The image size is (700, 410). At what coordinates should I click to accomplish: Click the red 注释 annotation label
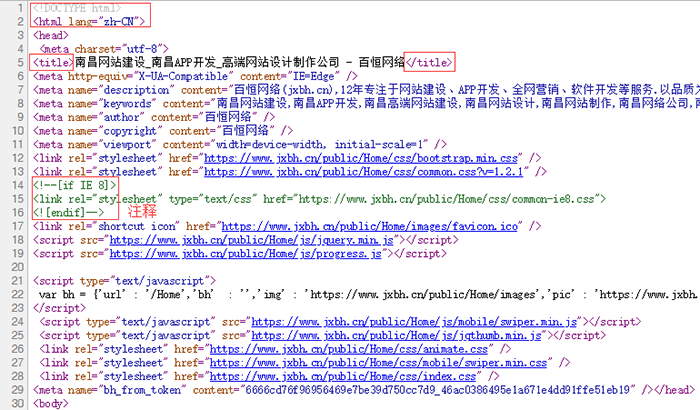click(144, 212)
